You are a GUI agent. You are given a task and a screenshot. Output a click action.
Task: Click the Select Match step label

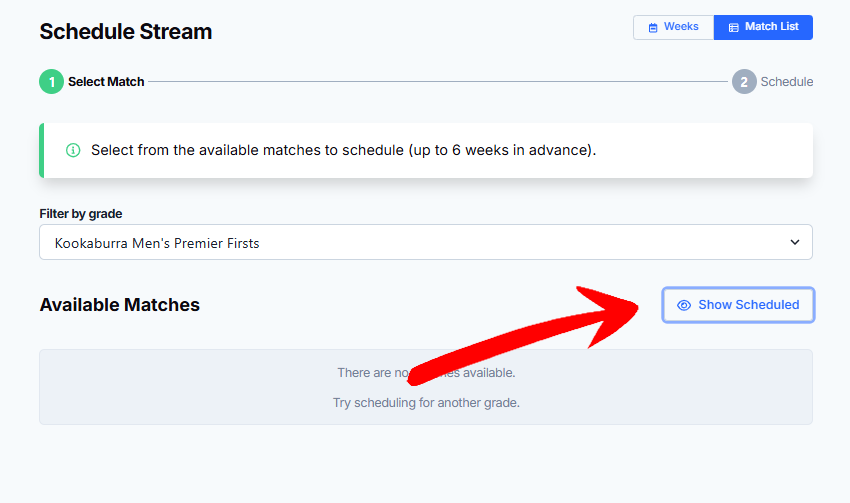click(106, 82)
